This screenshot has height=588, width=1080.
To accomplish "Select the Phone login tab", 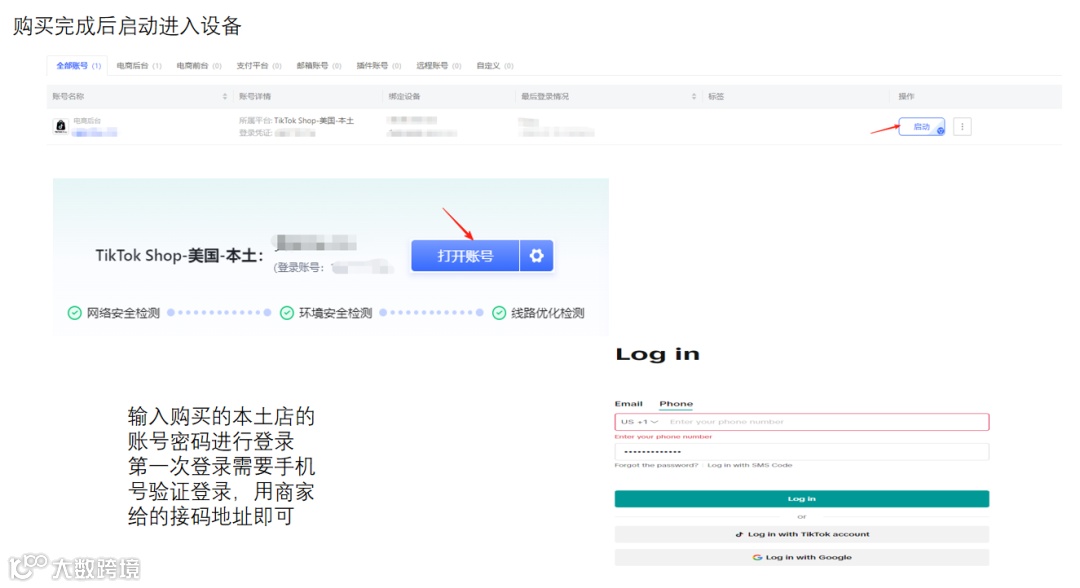I will pyautogui.click(x=676, y=404).
